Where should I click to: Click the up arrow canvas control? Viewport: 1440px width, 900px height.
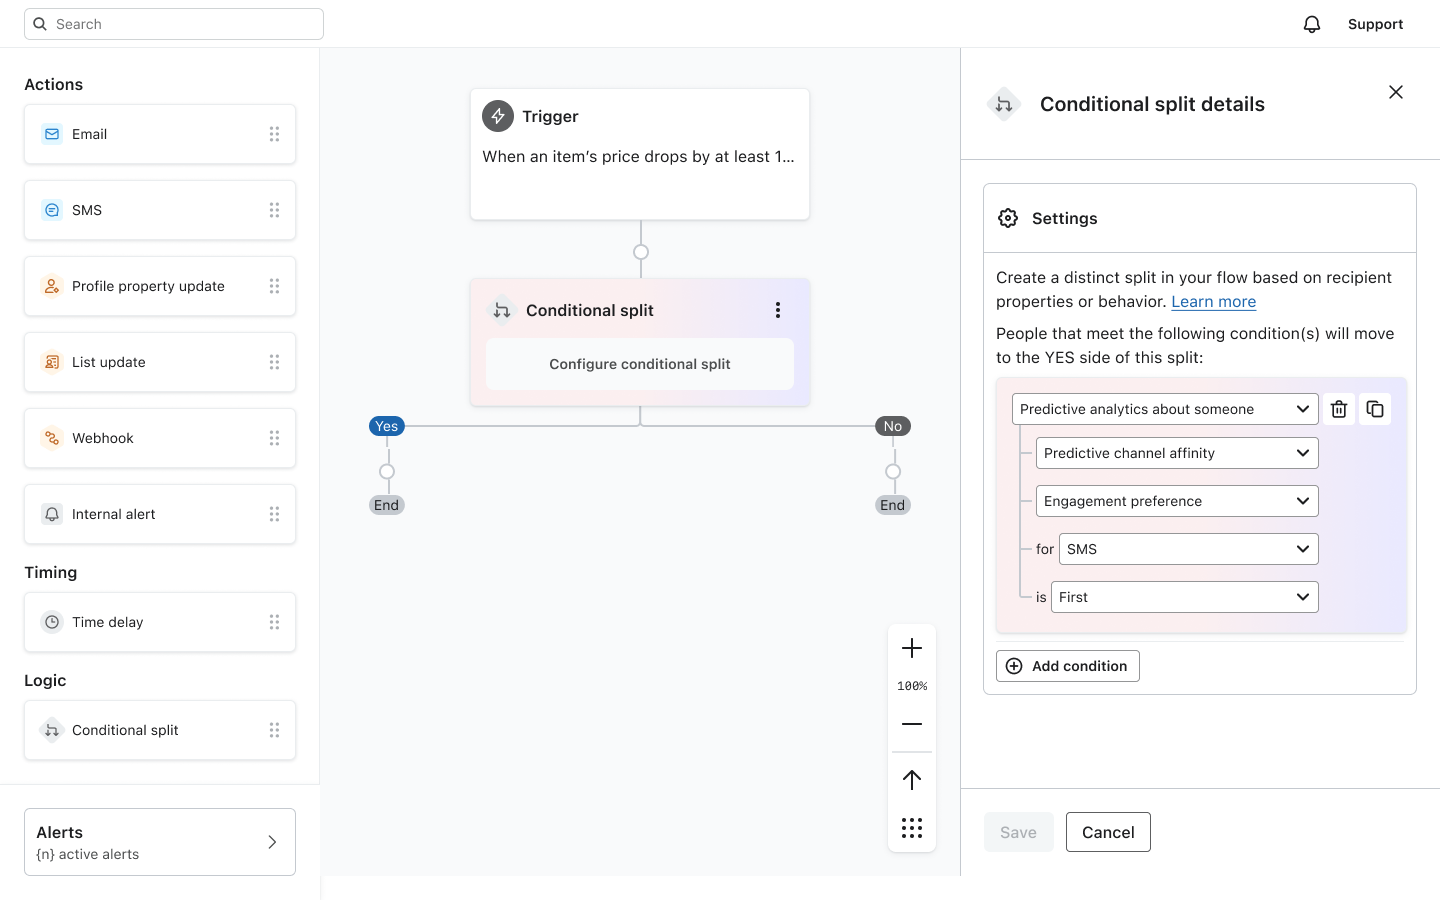pyautogui.click(x=911, y=779)
